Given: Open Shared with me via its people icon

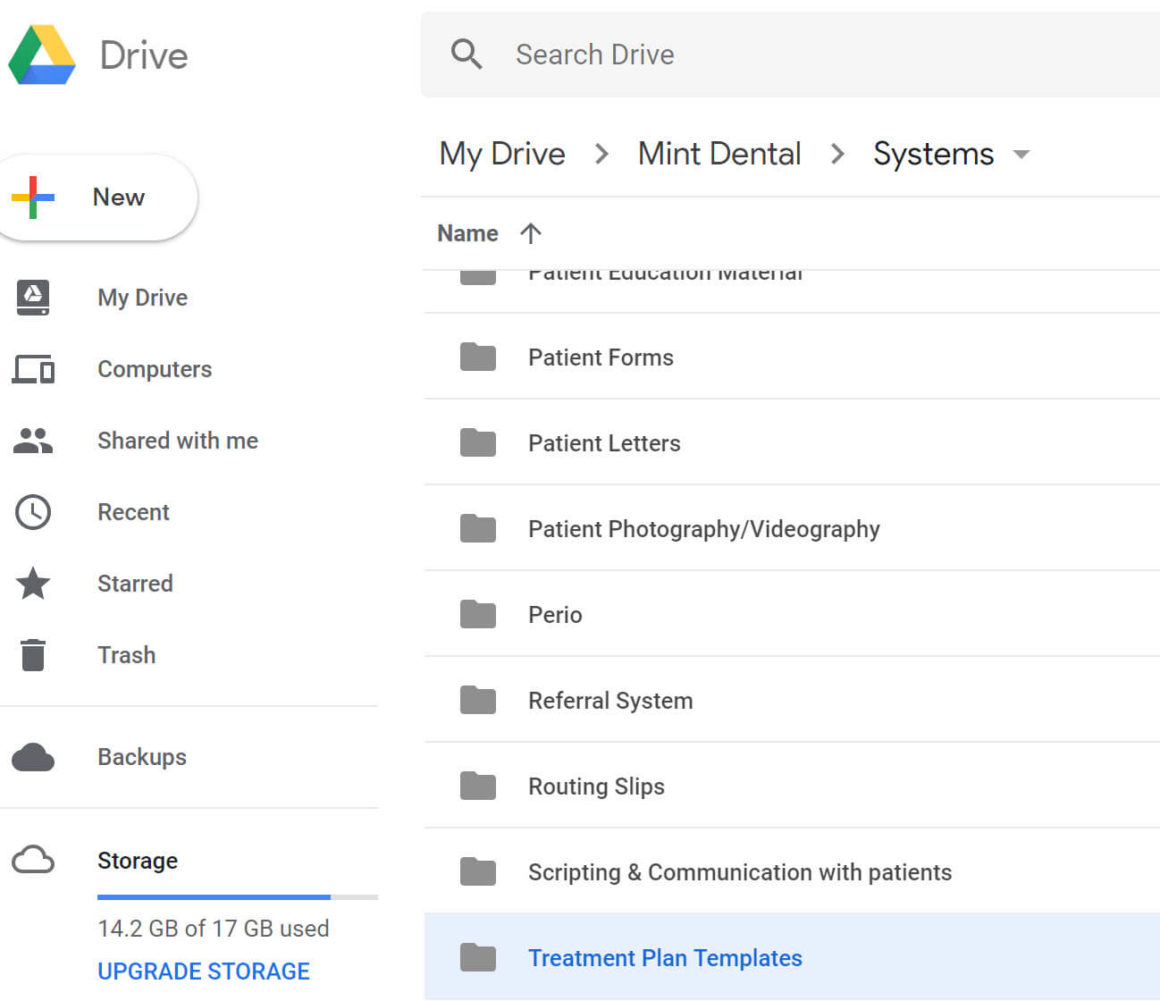Looking at the screenshot, I should (34, 440).
